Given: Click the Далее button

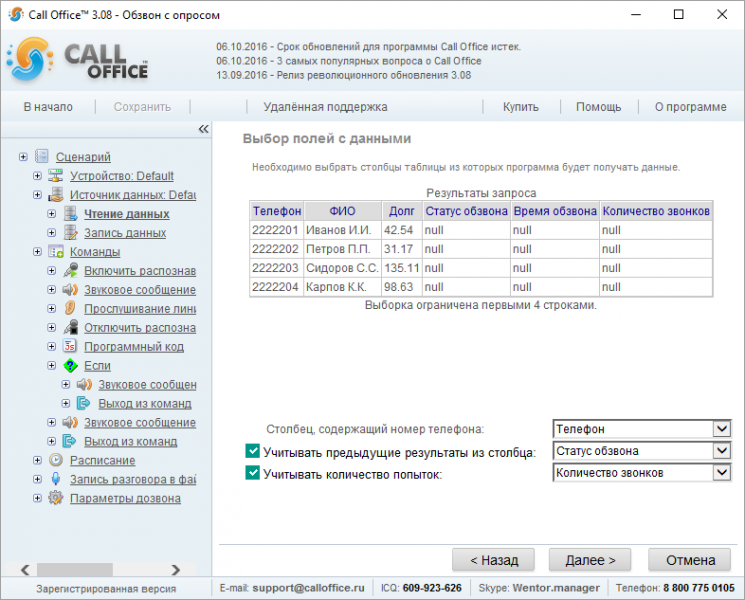Looking at the screenshot, I should click(x=590, y=560).
